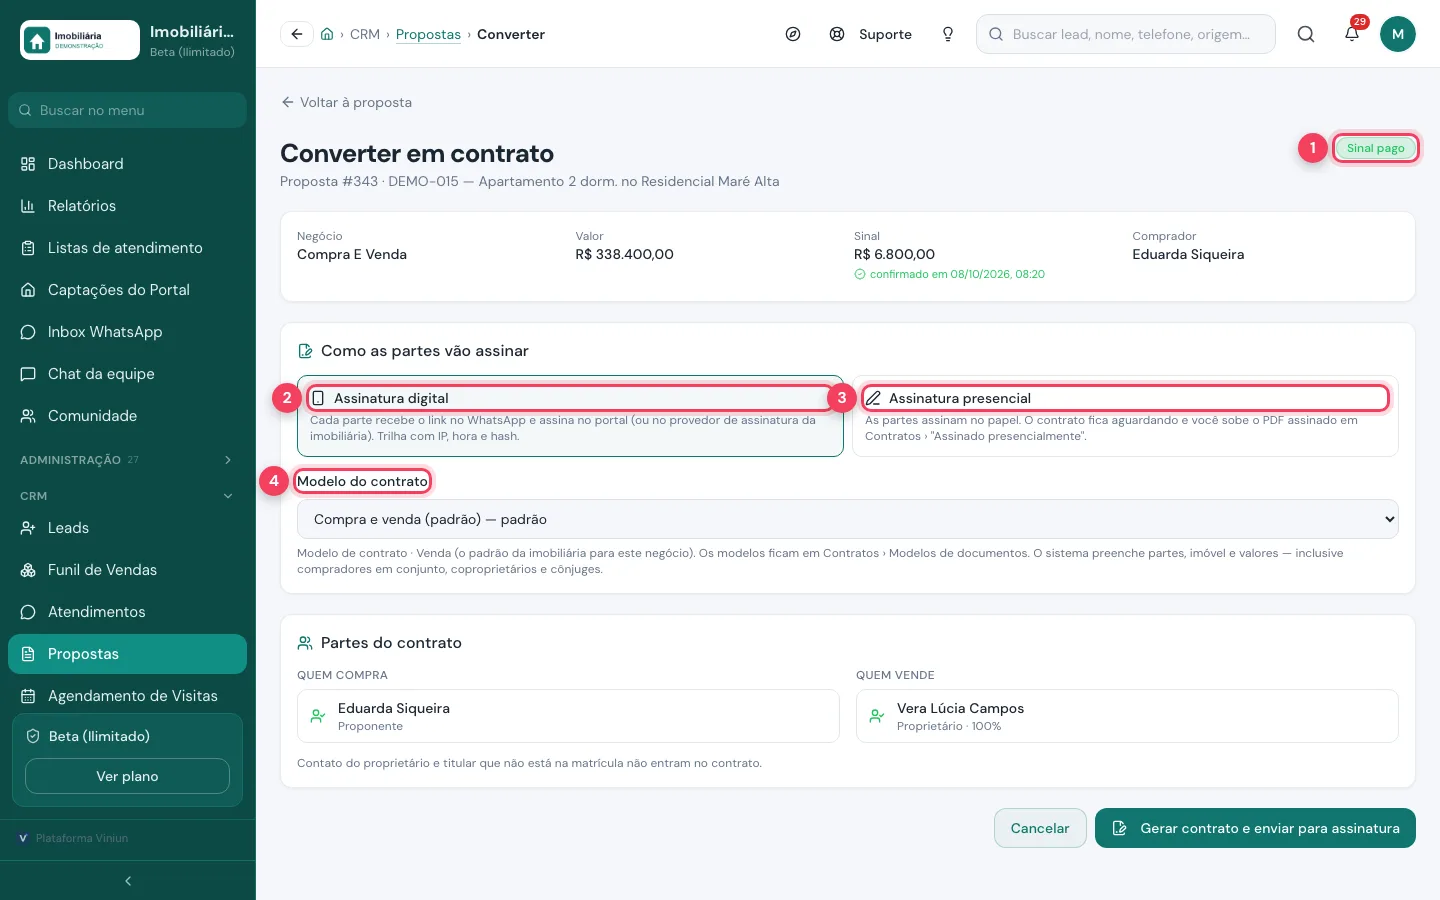Open Comunidade in sidebar
The height and width of the screenshot is (900, 1440).
pos(127,416)
